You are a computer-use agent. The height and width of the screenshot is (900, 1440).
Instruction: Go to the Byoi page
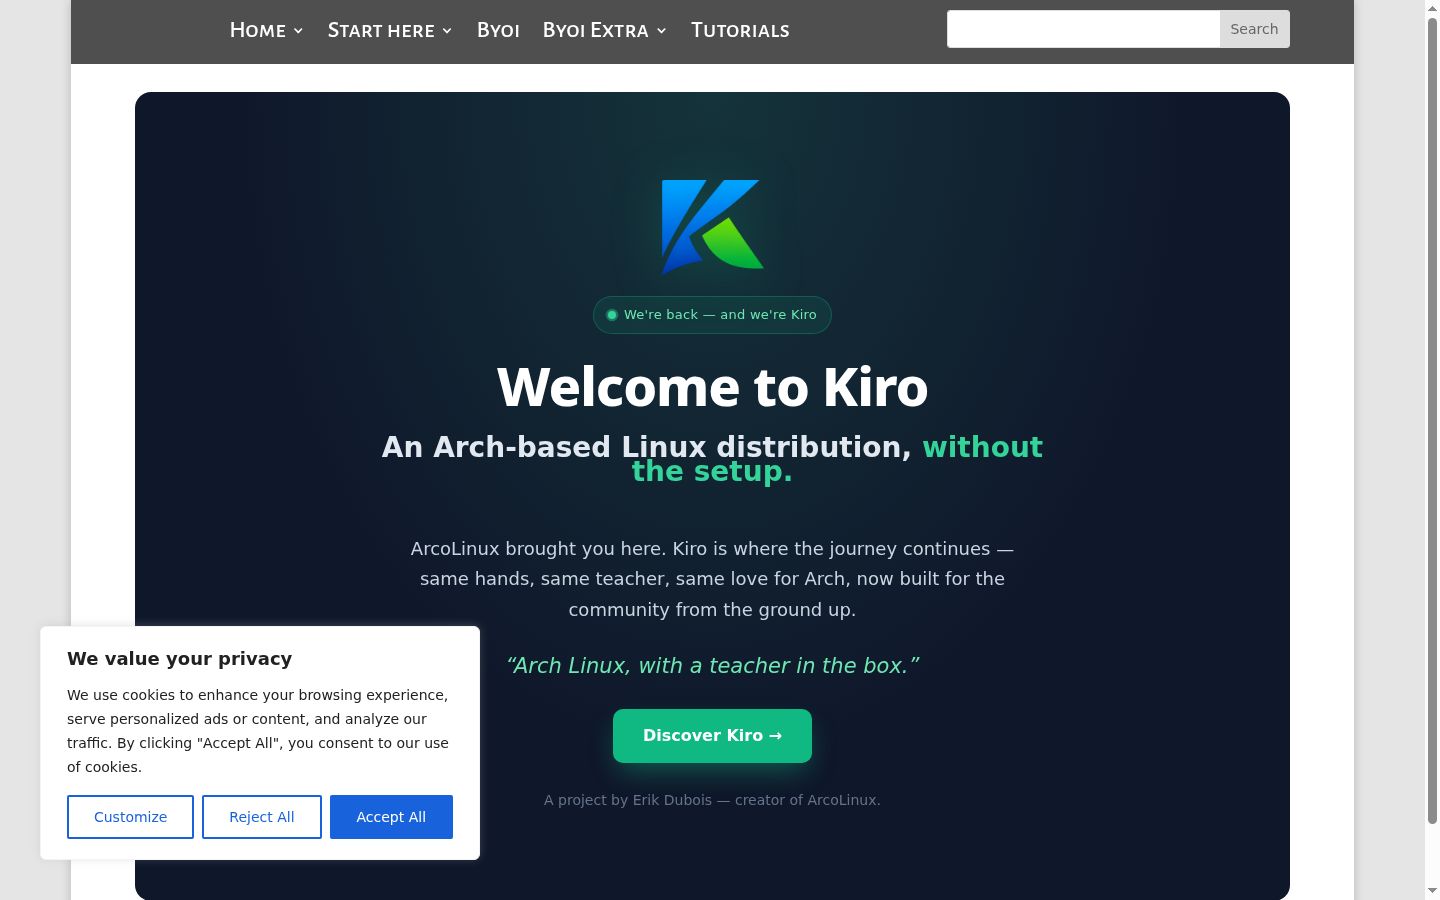click(498, 30)
